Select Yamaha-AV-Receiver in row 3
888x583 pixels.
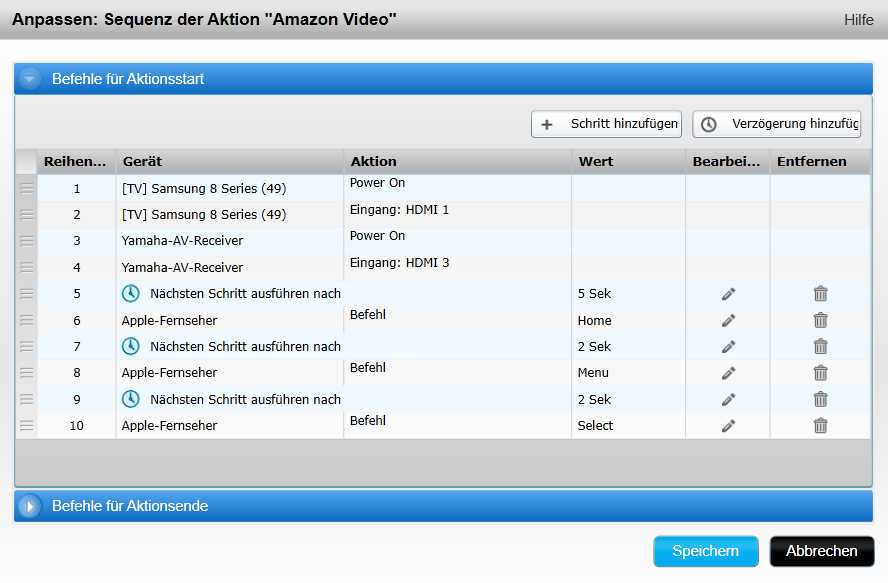tap(182, 241)
